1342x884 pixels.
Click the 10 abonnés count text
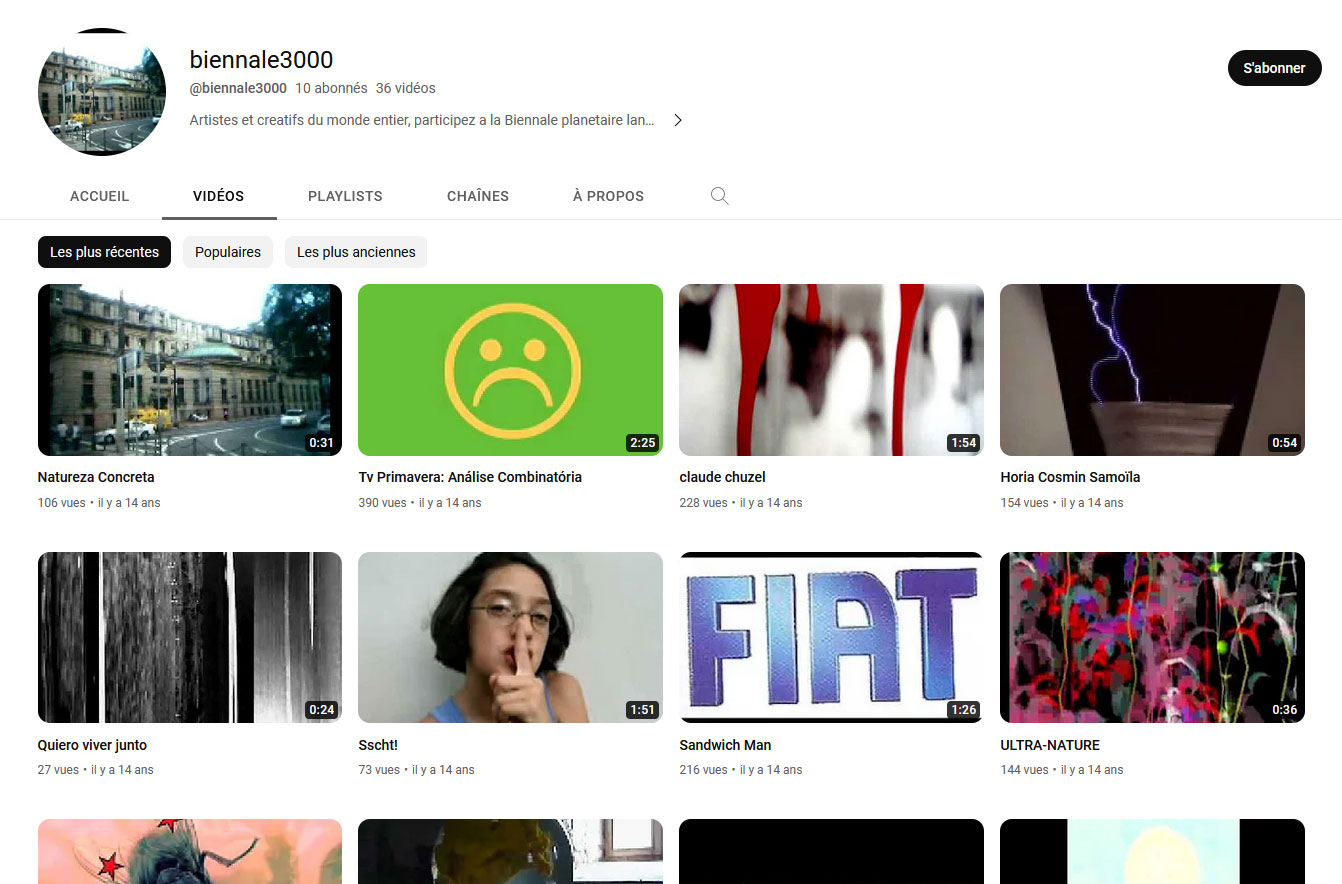(331, 88)
